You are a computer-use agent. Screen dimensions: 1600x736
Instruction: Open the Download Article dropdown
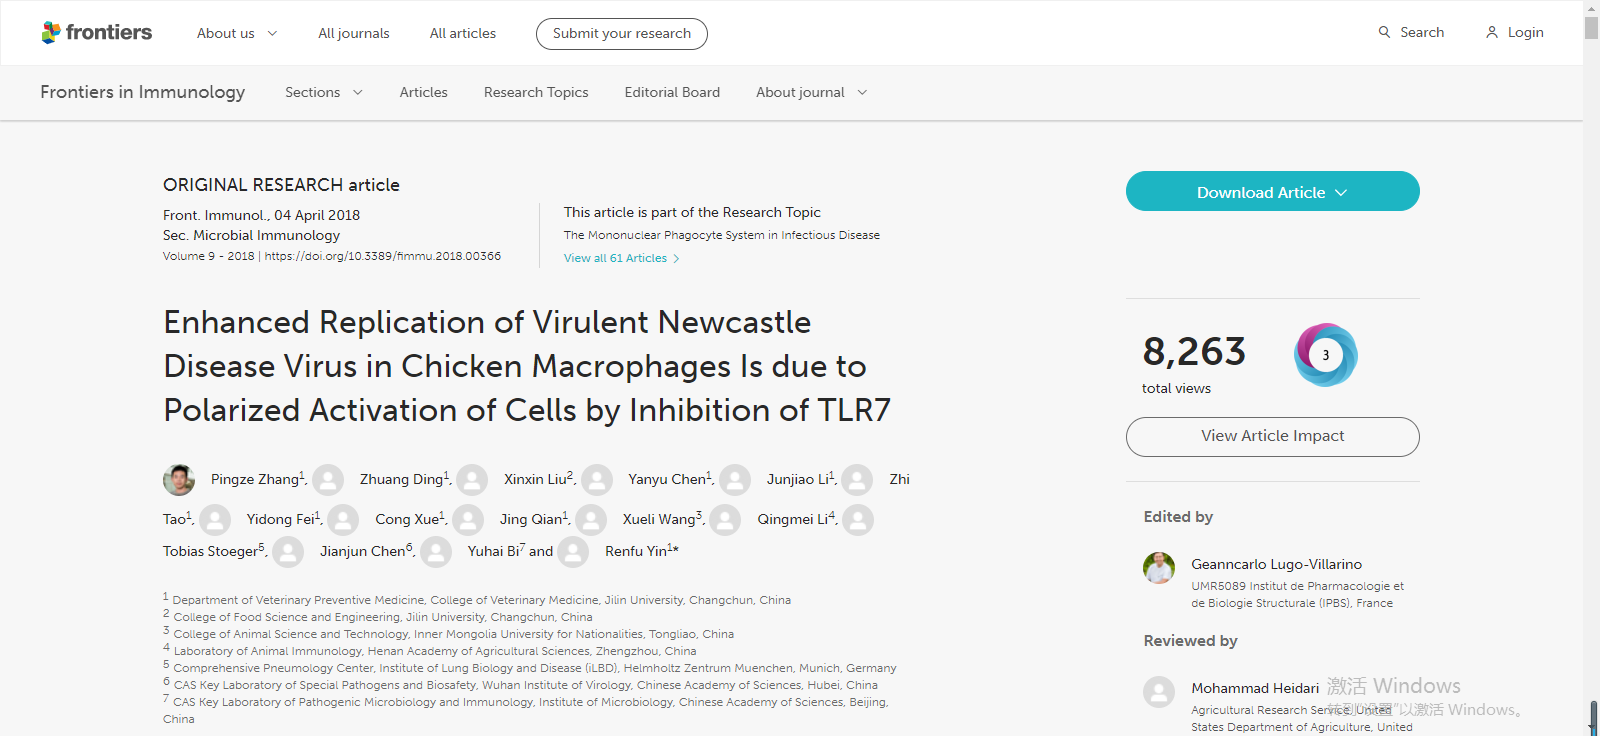point(1272,192)
